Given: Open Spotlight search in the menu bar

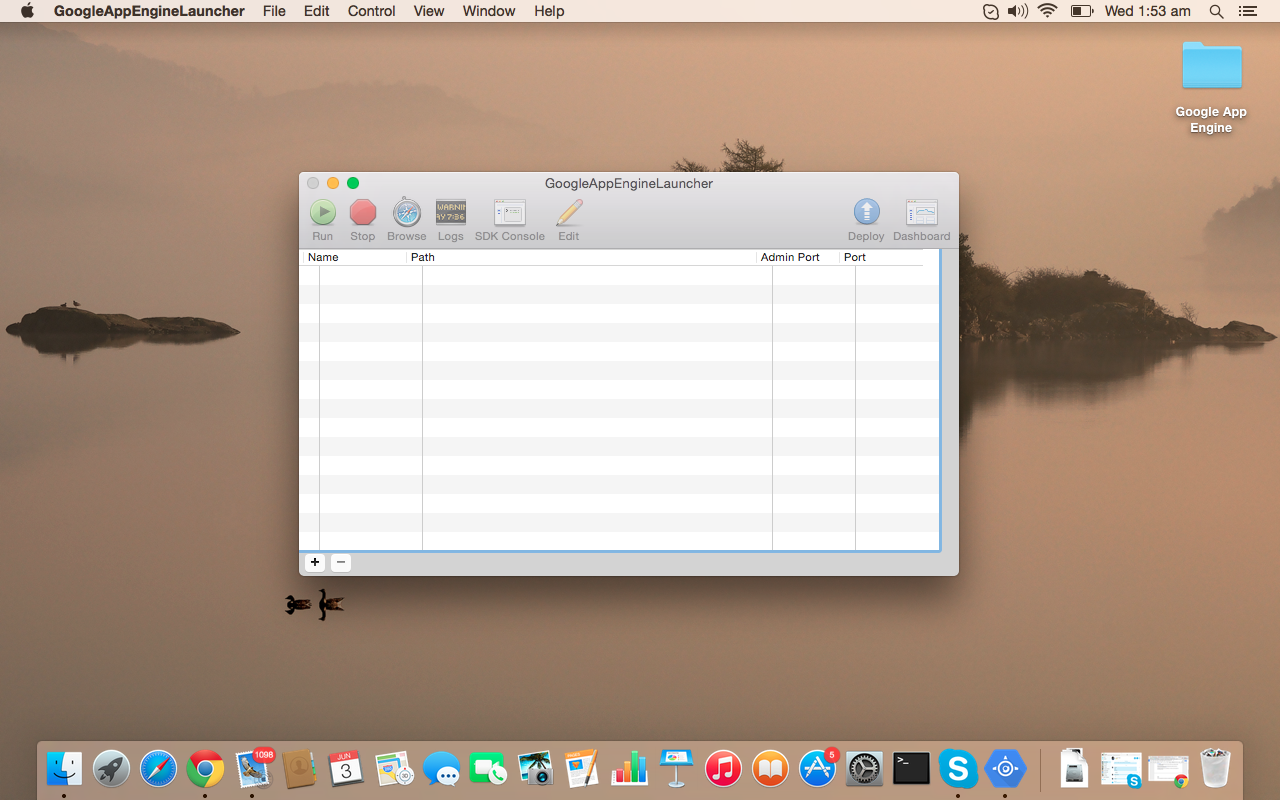Looking at the screenshot, I should (1216, 11).
